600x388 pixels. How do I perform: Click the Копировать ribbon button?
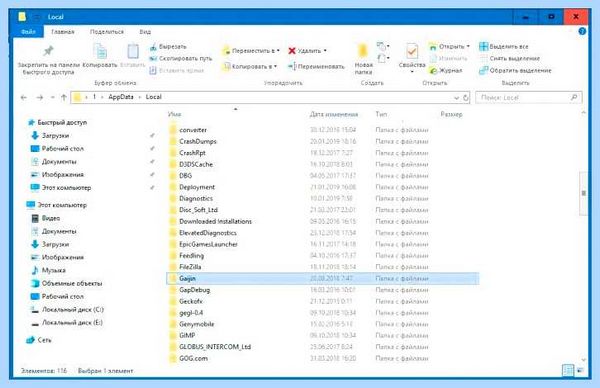[100, 56]
